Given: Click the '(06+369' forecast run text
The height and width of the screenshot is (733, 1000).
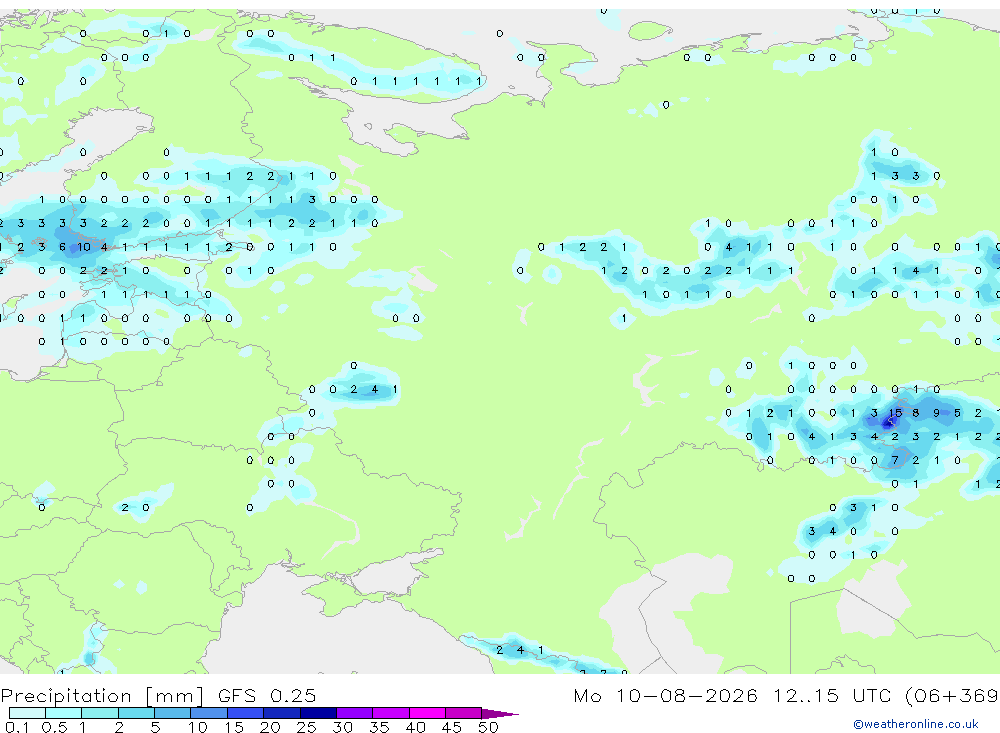Looking at the screenshot, I should pyautogui.click(x=952, y=695).
